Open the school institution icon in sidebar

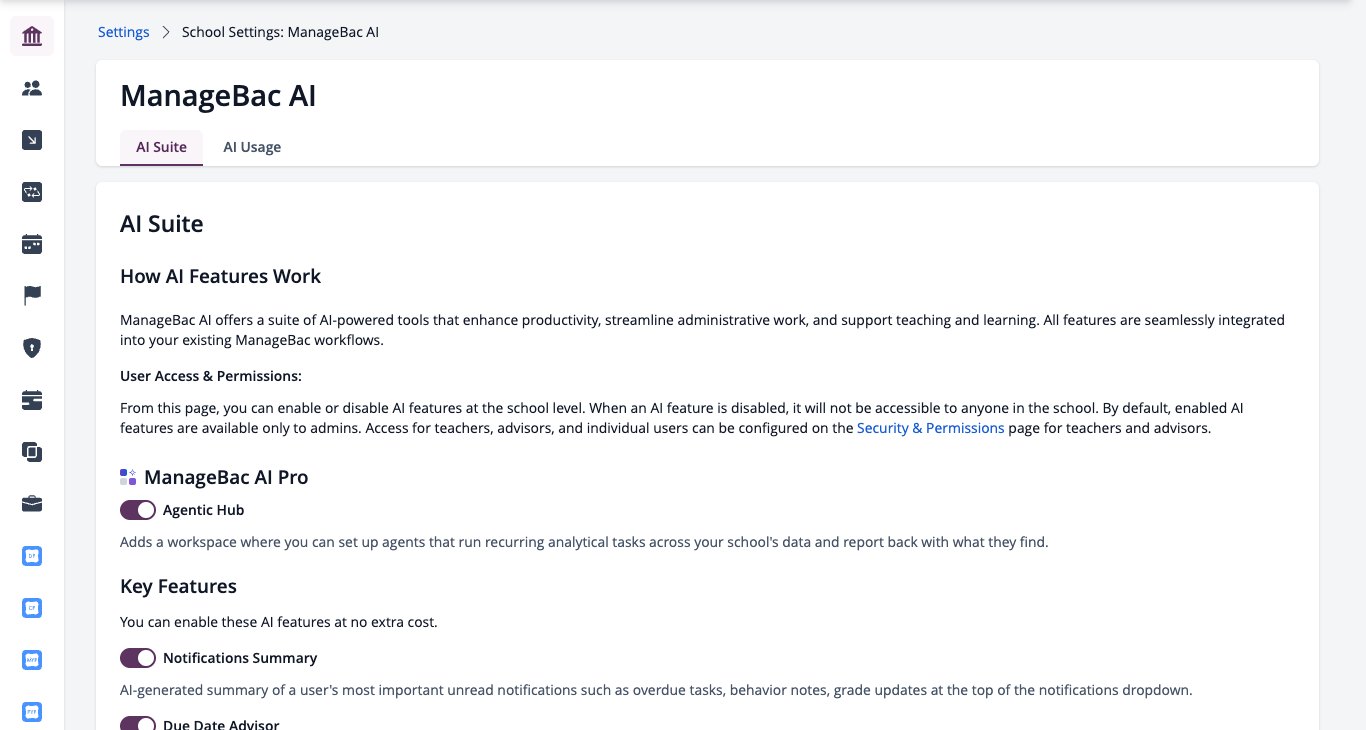(32, 37)
